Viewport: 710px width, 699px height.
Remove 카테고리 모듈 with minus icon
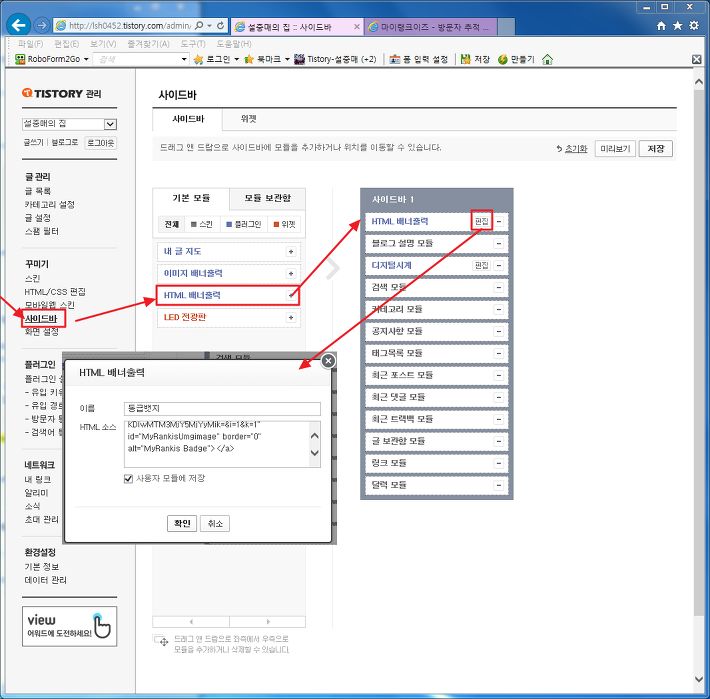tap(499, 310)
